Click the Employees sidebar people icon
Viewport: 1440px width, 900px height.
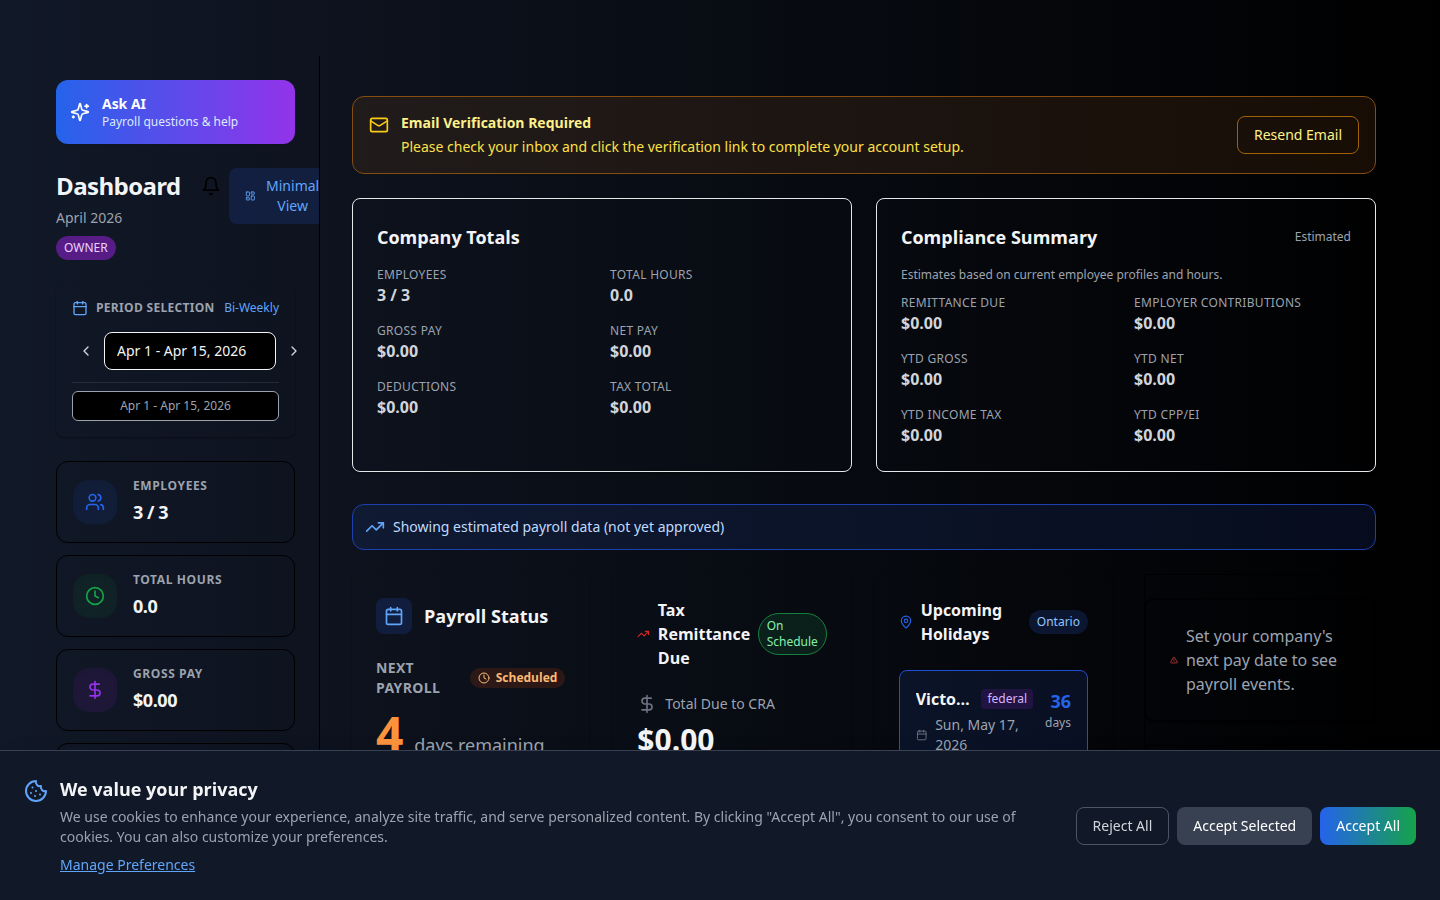(x=95, y=502)
